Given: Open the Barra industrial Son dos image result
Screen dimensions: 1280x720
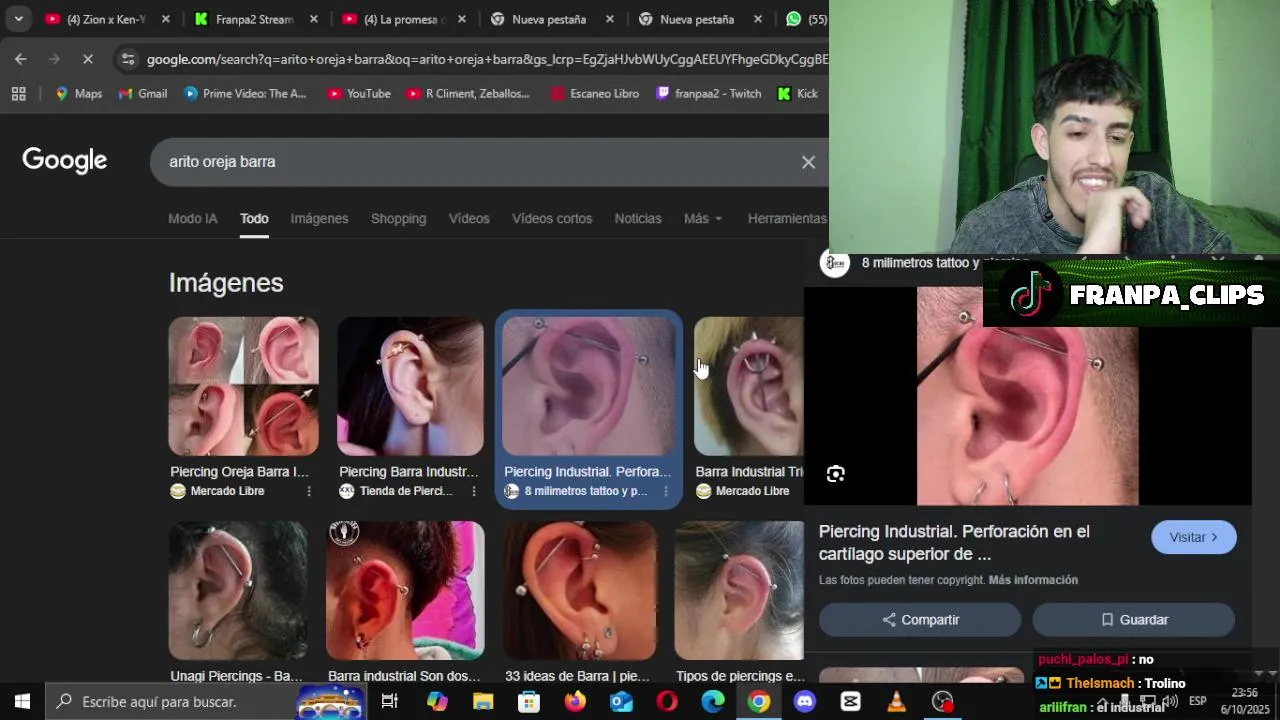Looking at the screenshot, I should [x=405, y=590].
